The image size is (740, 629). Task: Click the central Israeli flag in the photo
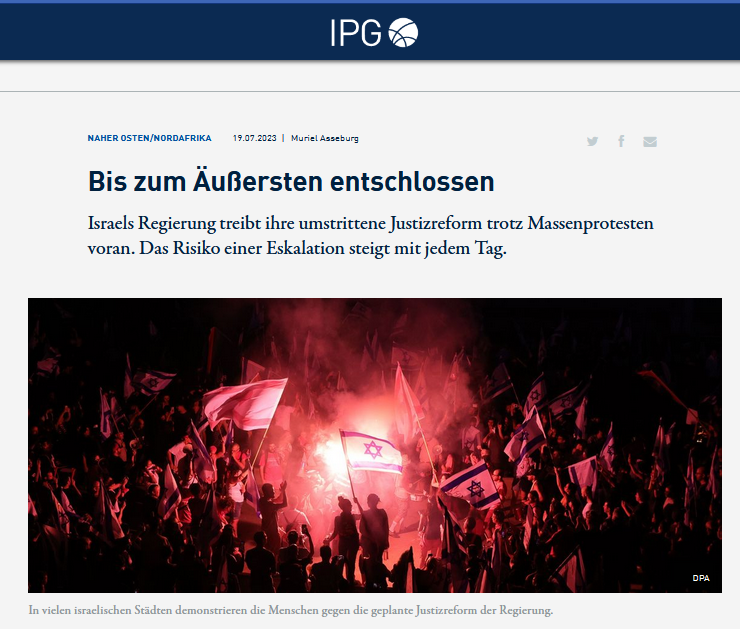point(371,452)
